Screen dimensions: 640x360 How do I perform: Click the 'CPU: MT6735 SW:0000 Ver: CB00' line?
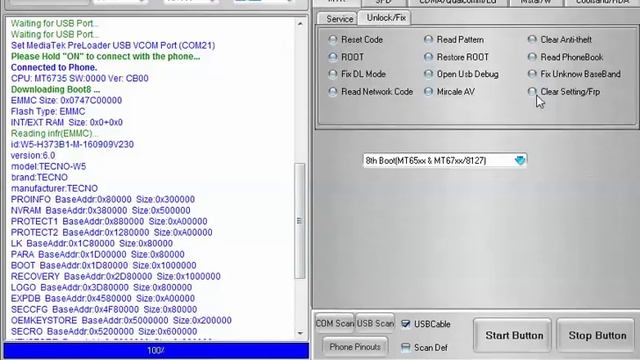[80, 78]
